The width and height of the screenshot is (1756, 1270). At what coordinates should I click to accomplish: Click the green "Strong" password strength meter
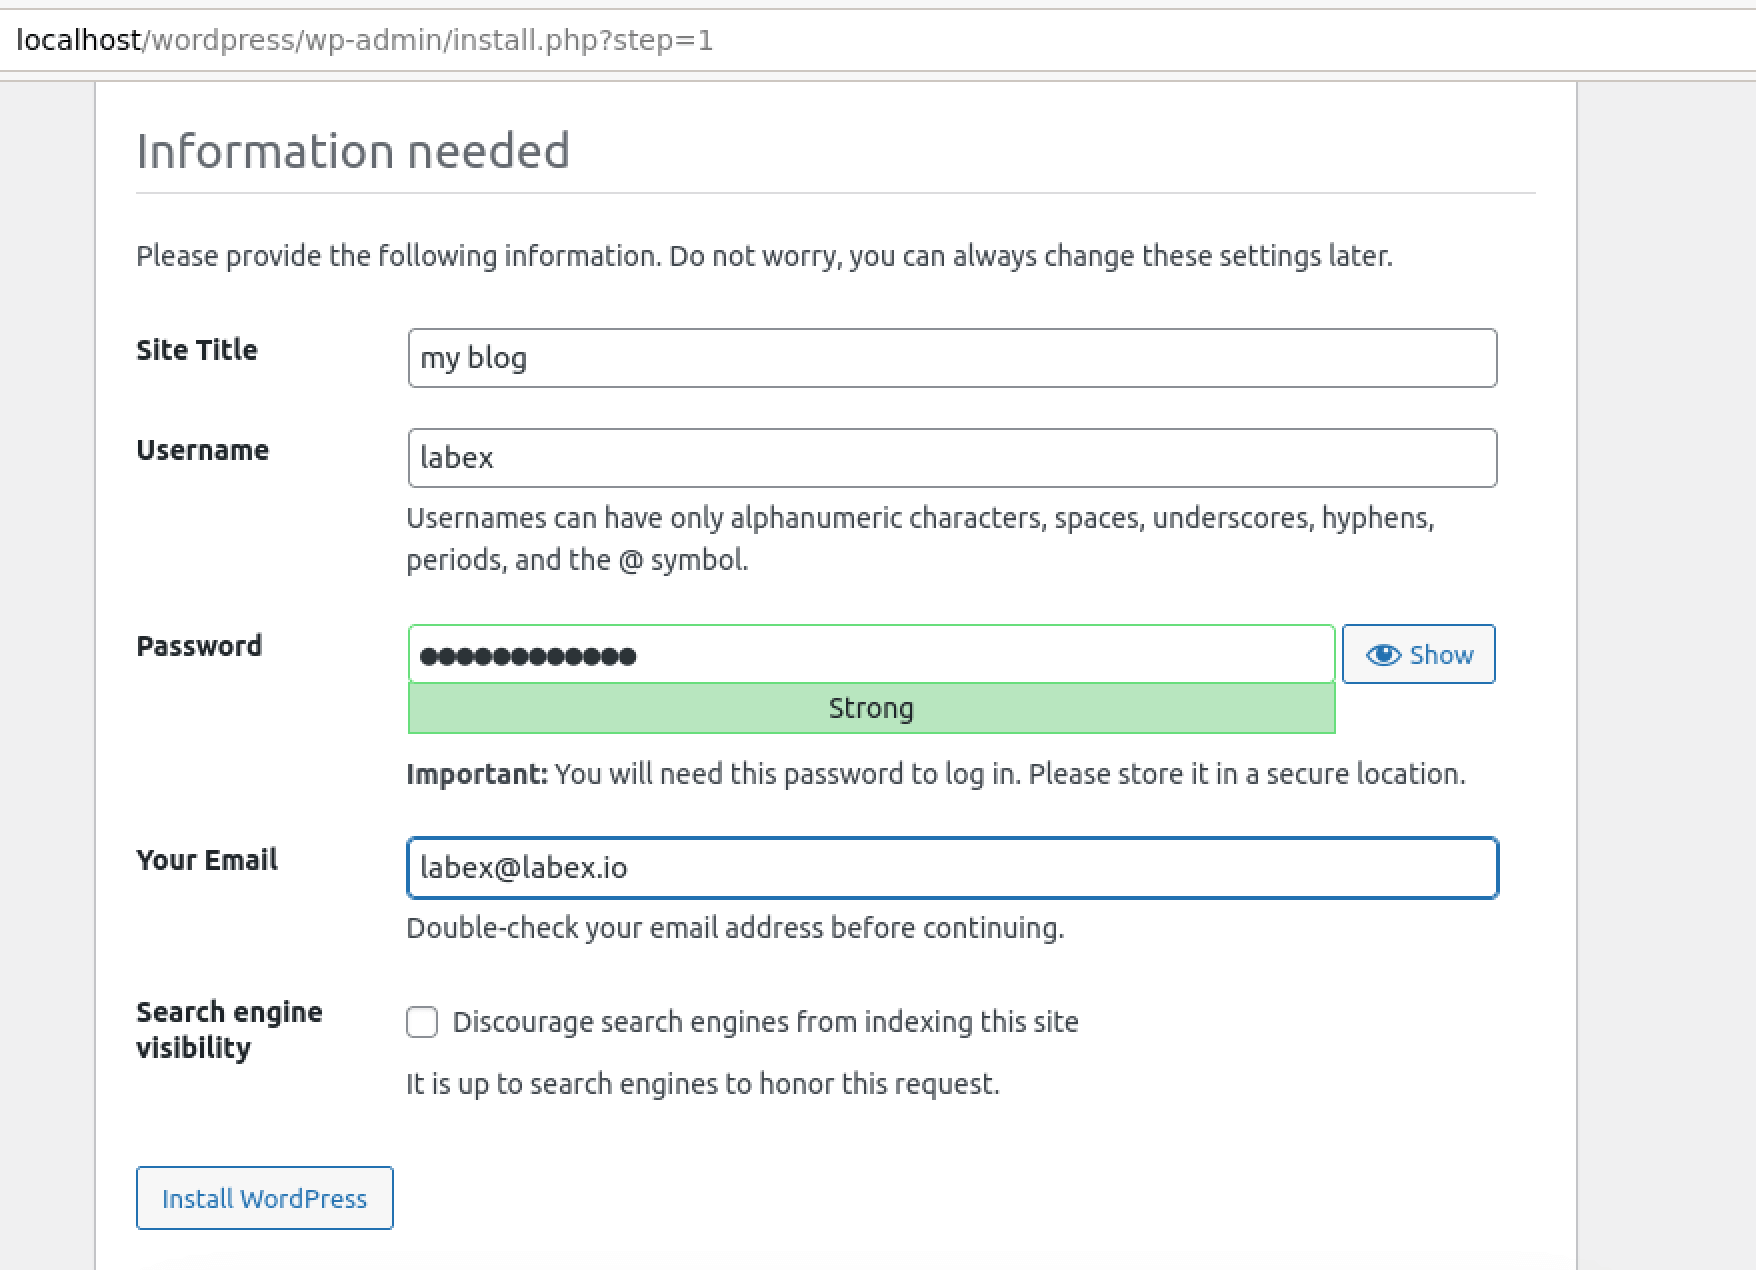pyautogui.click(x=870, y=708)
